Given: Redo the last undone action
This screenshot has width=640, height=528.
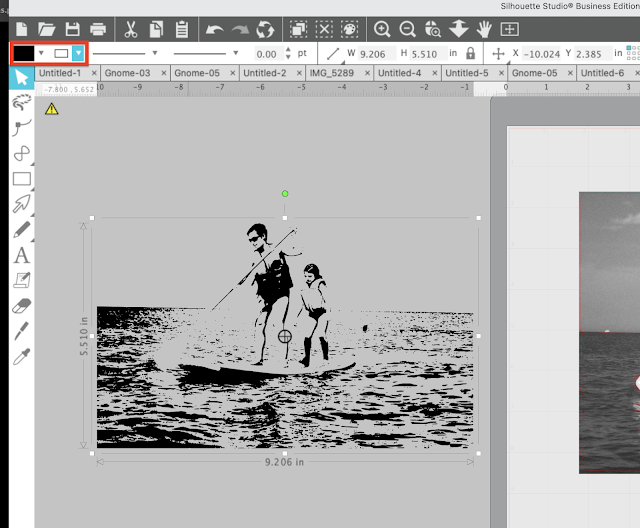Looking at the screenshot, I should point(240,29).
